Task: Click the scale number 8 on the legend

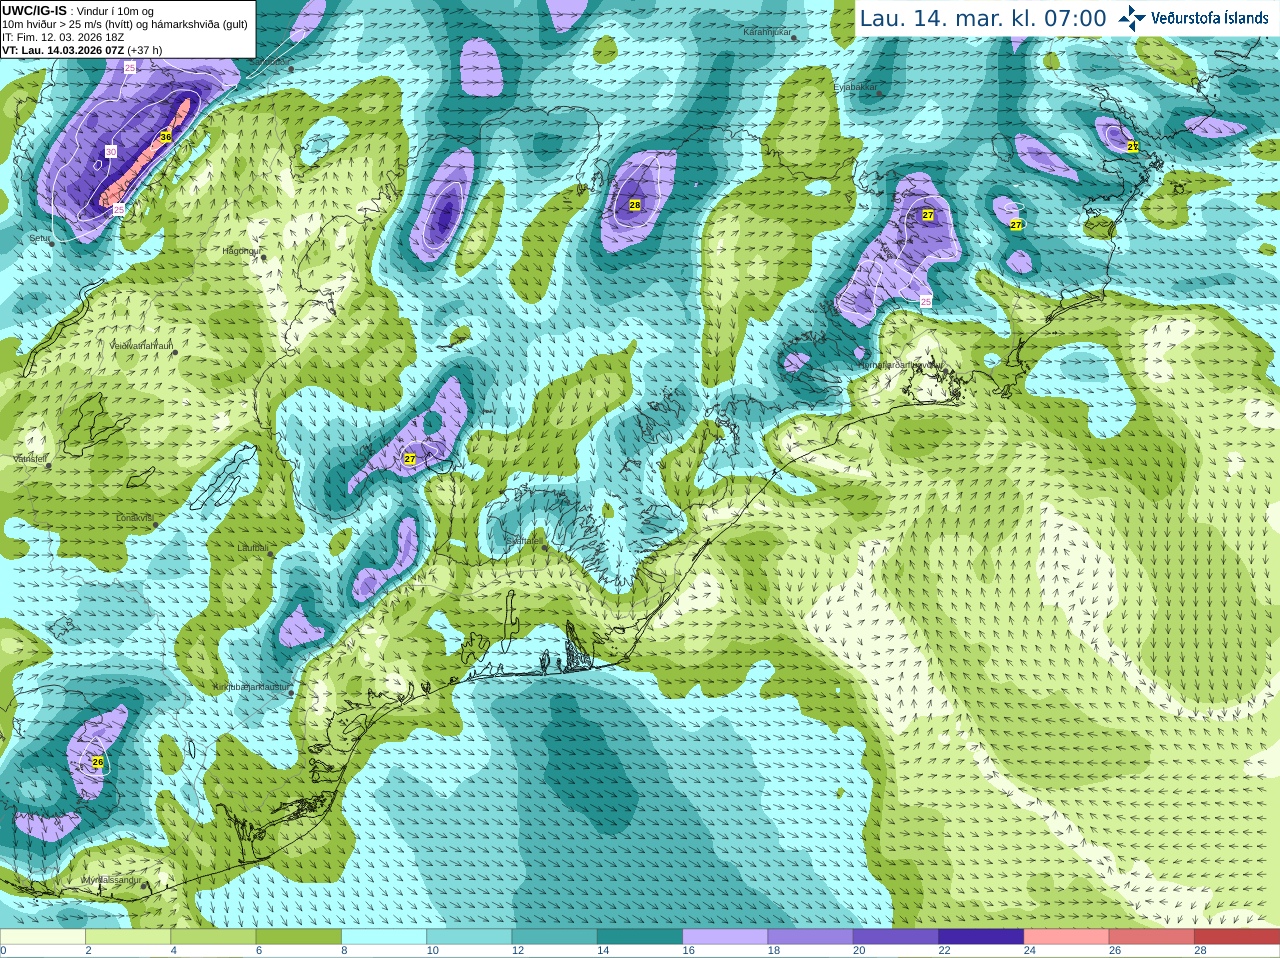Action: coord(344,951)
